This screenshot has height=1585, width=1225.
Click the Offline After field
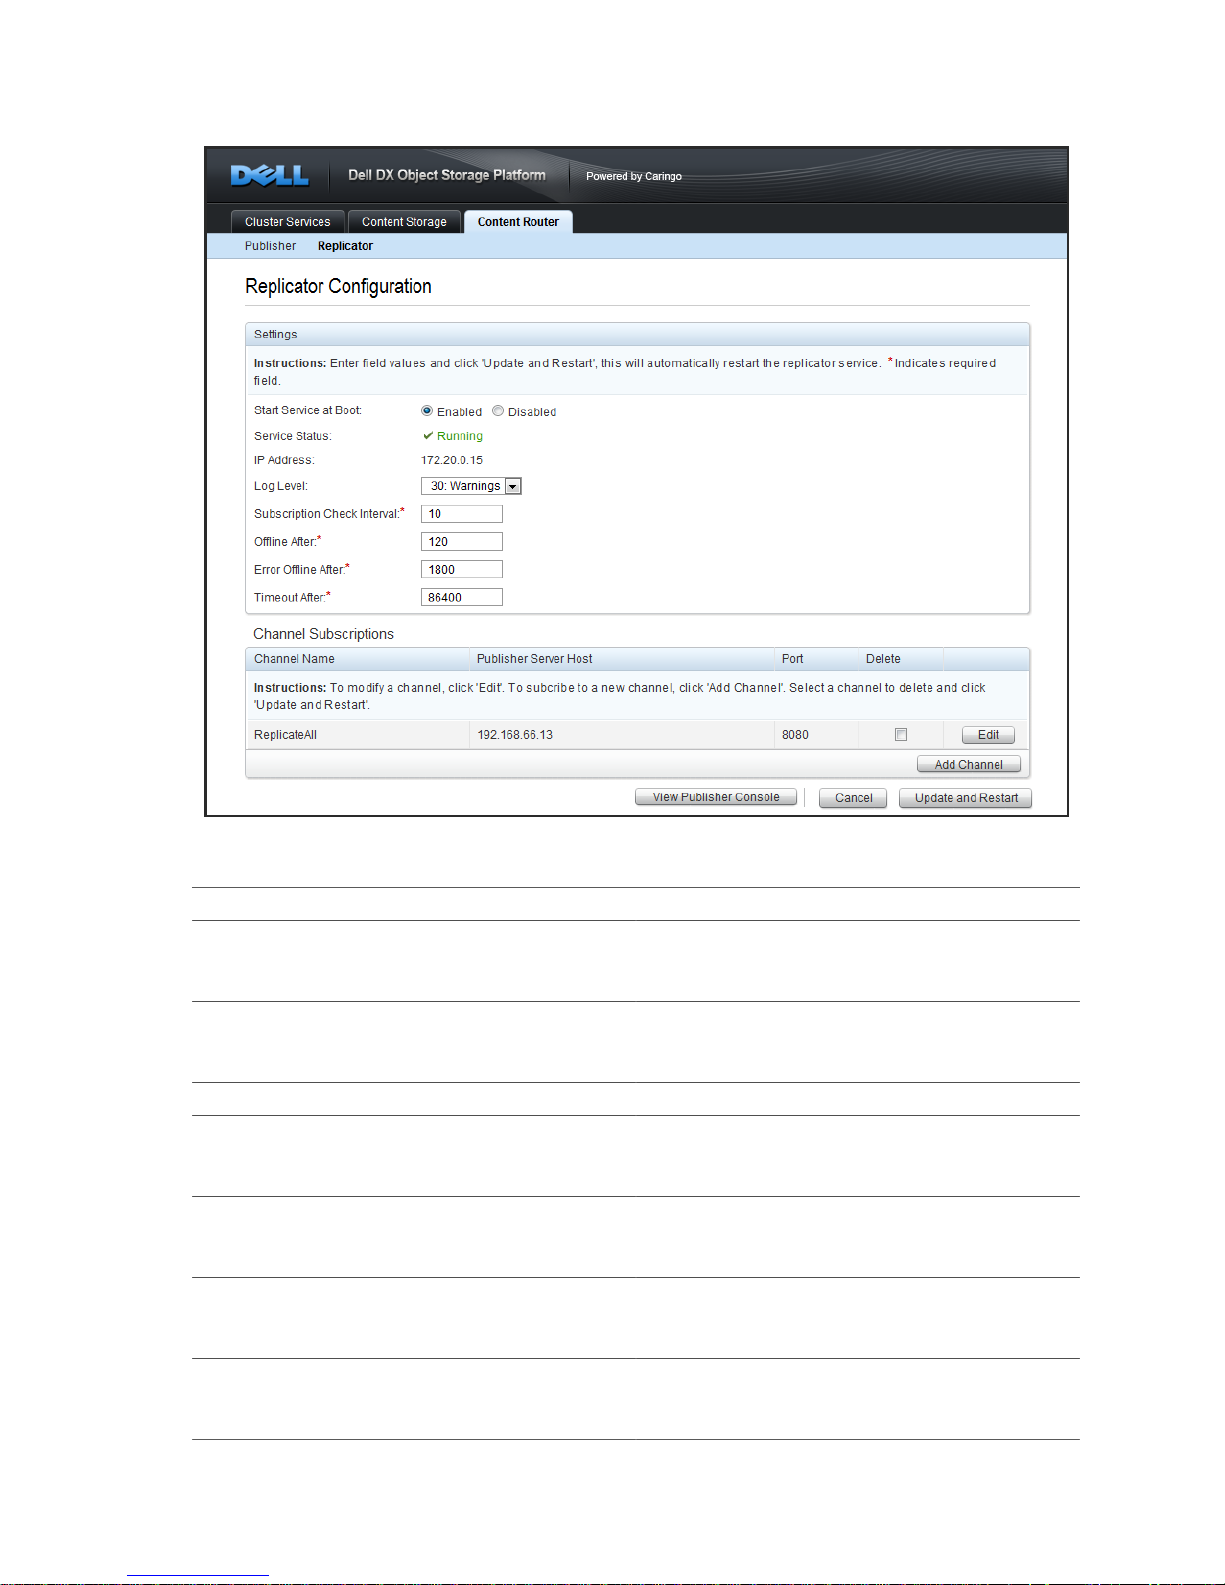tap(462, 542)
